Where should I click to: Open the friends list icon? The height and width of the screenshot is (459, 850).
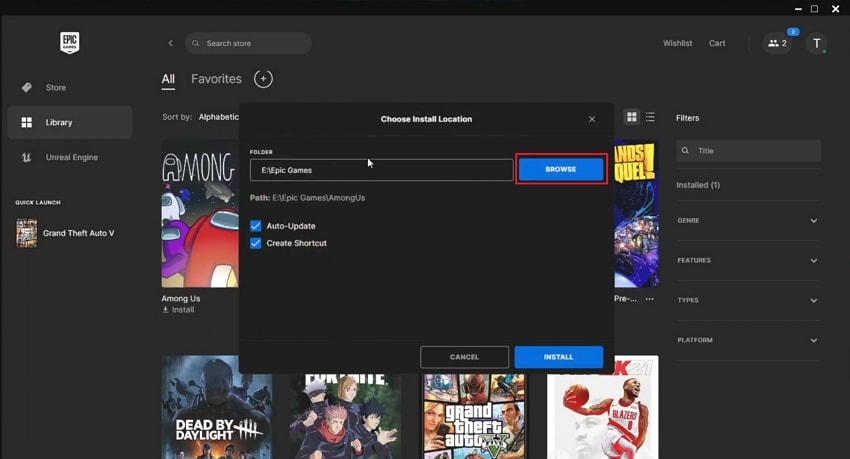[778, 43]
